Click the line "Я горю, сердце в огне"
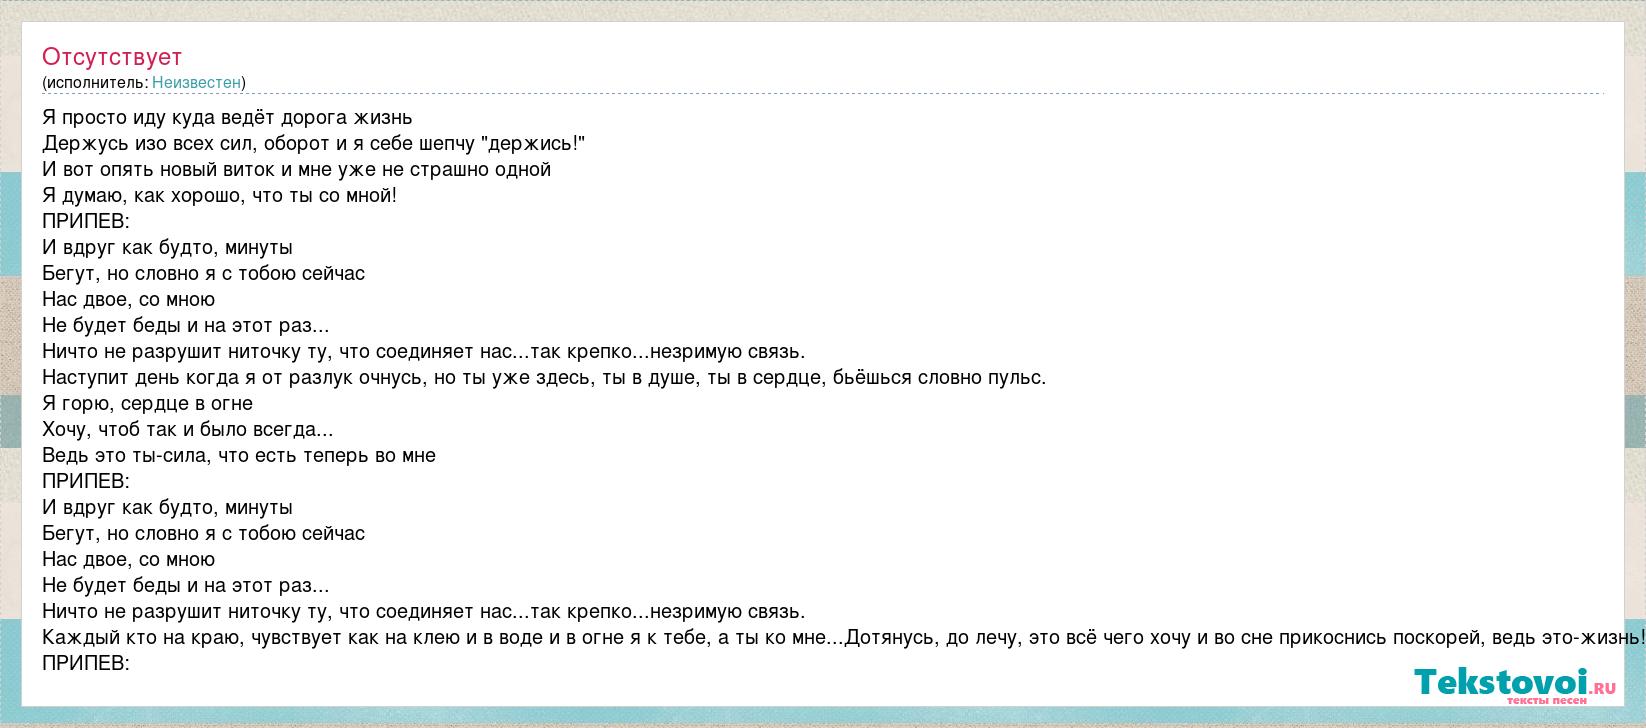The image size is (1646, 728). pos(148,404)
